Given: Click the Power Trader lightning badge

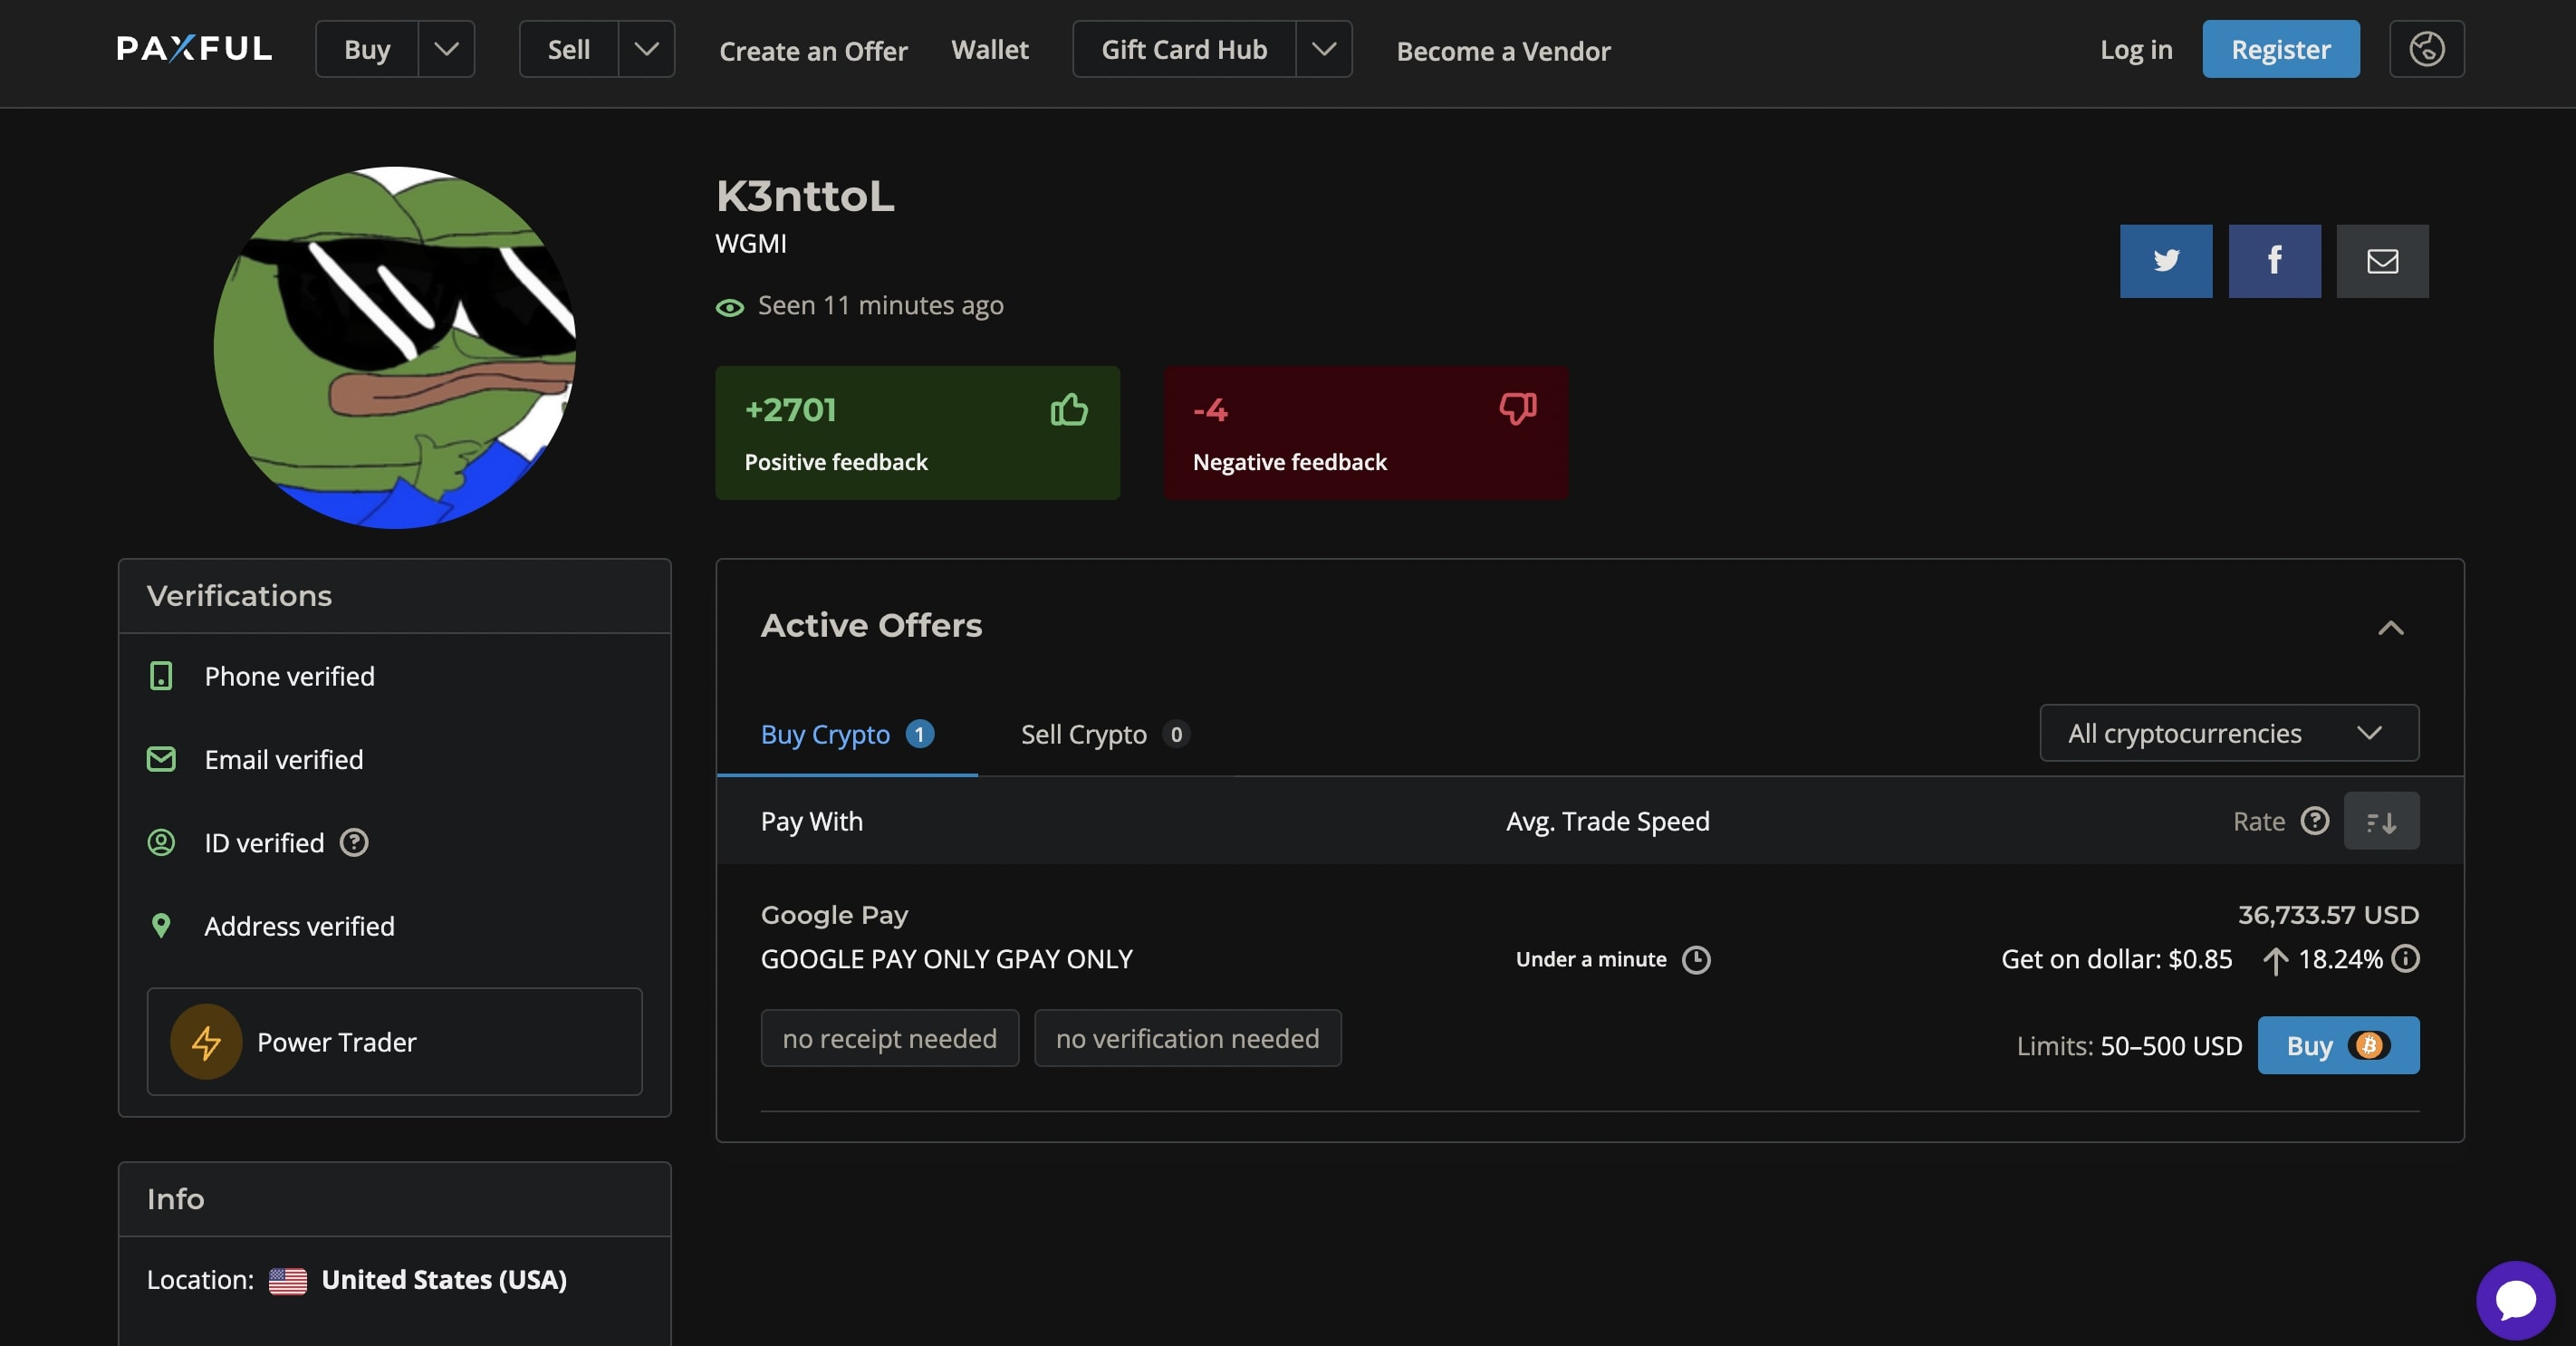Looking at the screenshot, I should [x=206, y=1042].
